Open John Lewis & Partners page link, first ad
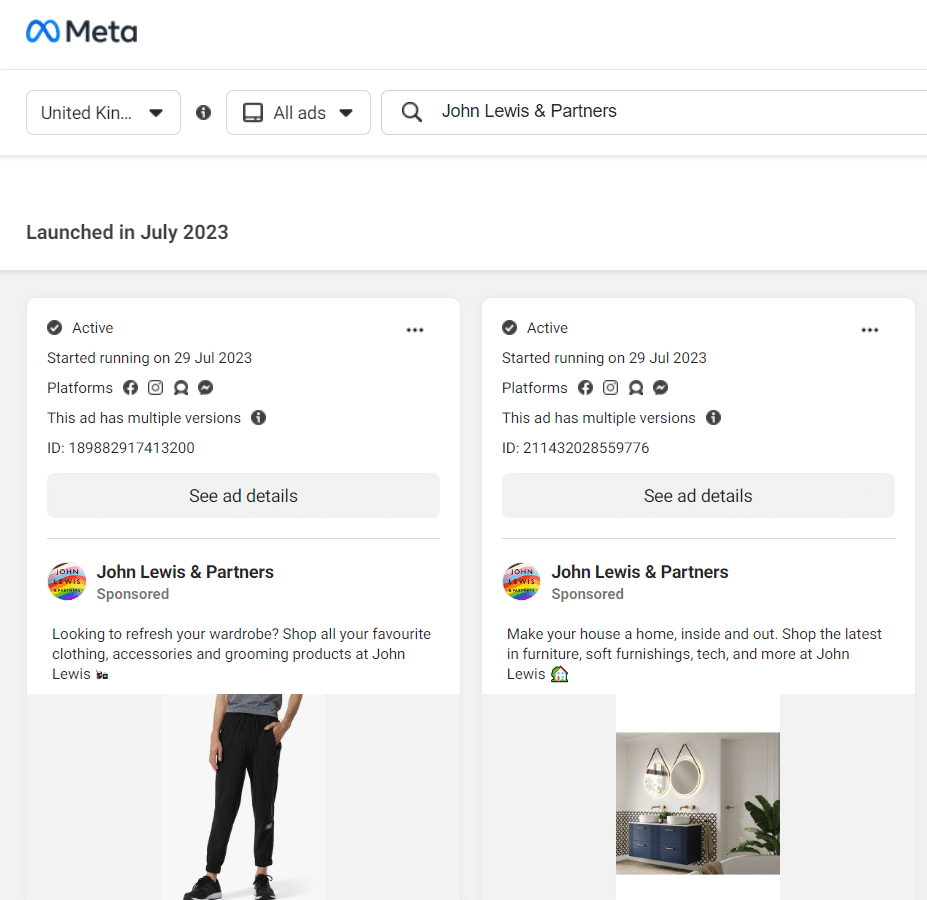The width and height of the screenshot is (927, 900). pos(185,572)
